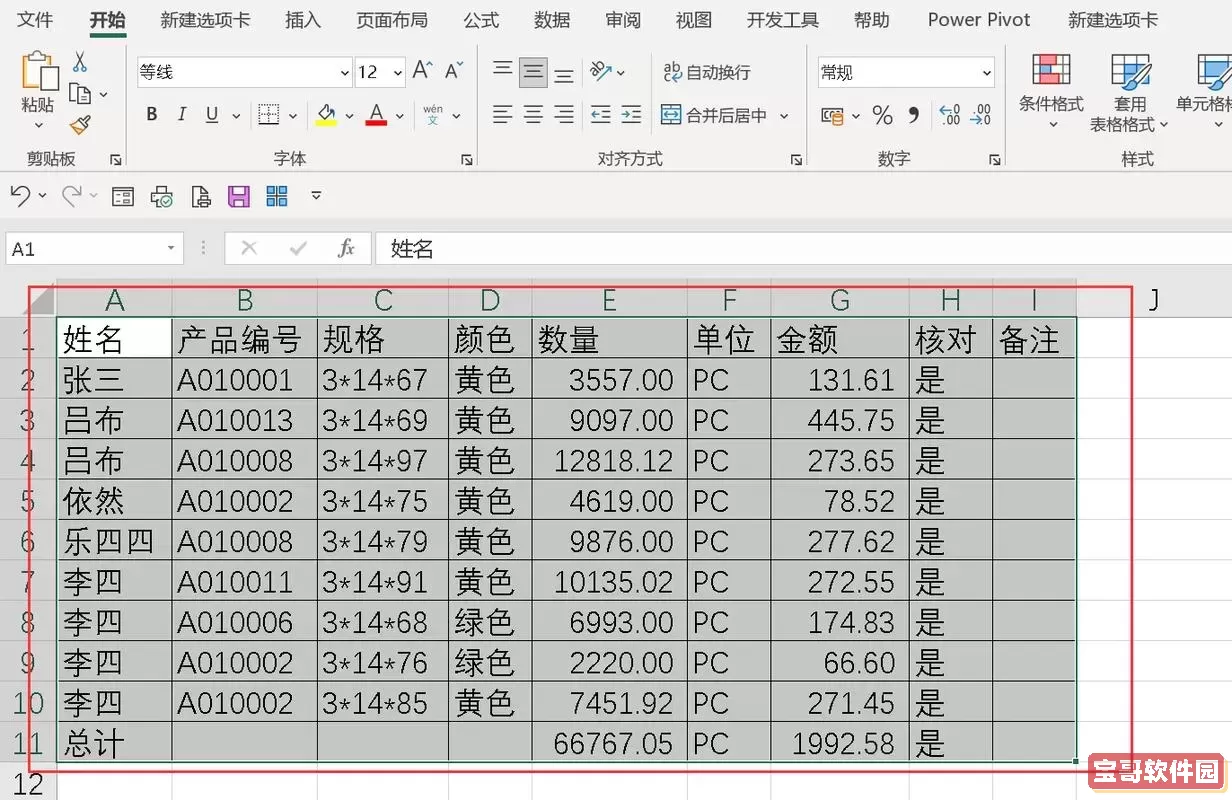Increase font size with larger A
This screenshot has height=800, width=1232.
click(x=422, y=71)
